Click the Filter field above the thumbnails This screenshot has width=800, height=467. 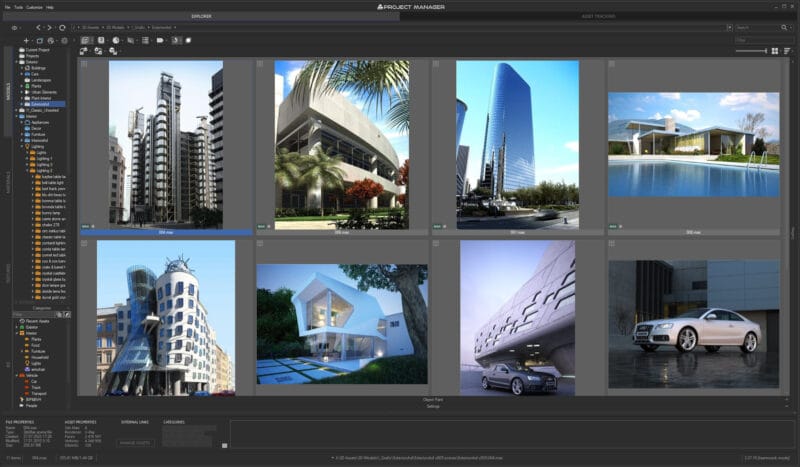point(764,40)
